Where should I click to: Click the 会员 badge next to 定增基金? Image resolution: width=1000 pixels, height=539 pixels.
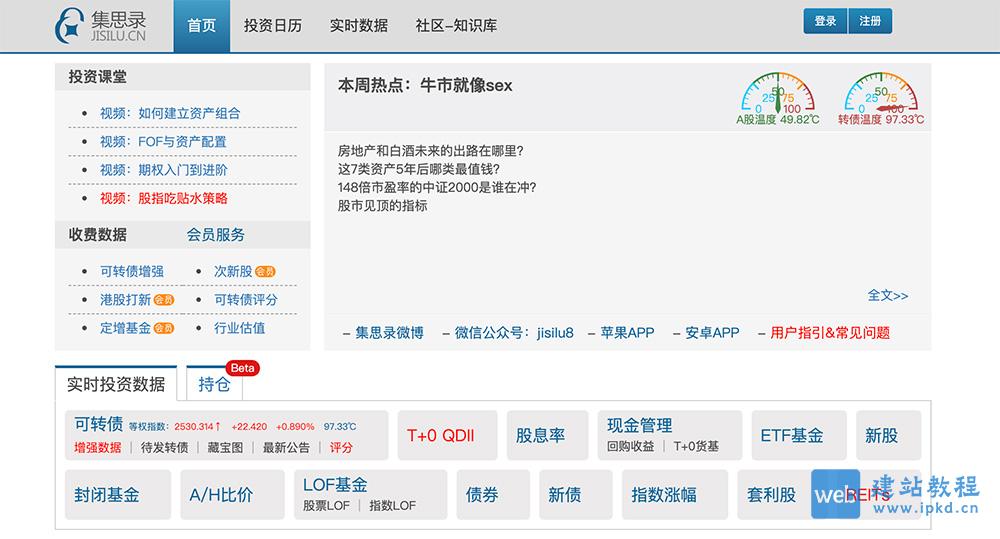pos(164,329)
